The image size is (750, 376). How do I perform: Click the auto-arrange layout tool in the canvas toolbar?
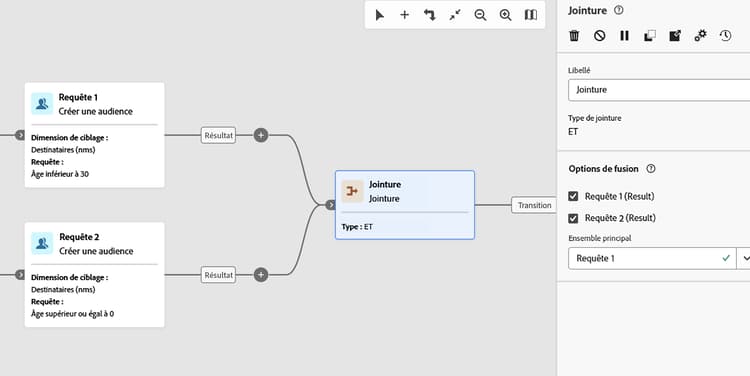(x=430, y=15)
